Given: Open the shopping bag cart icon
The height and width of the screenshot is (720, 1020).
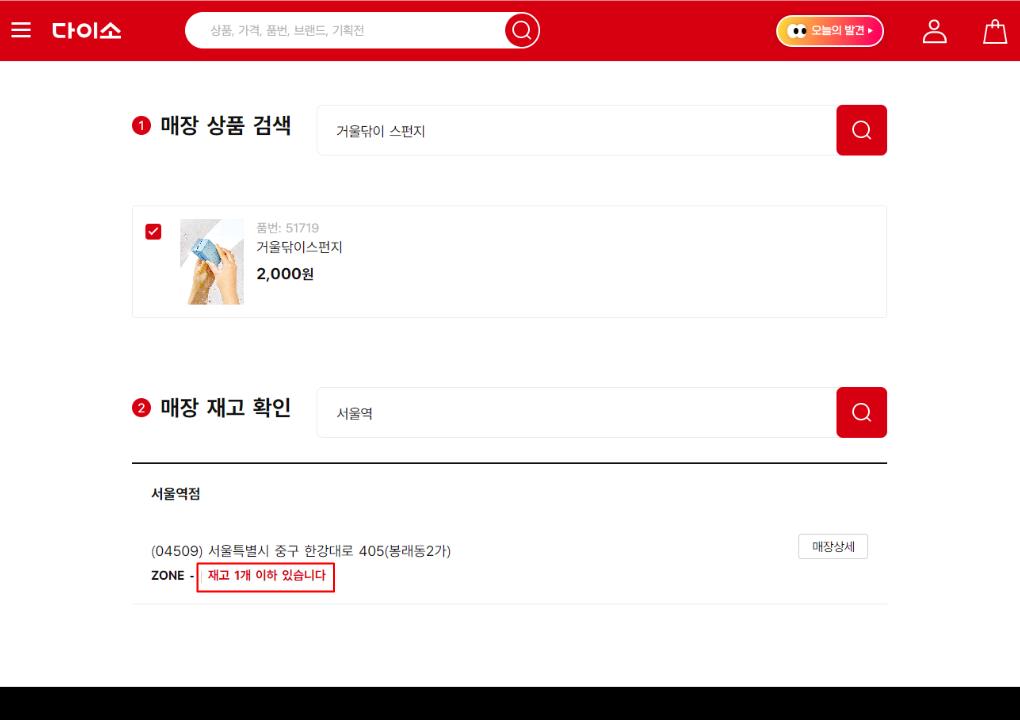Looking at the screenshot, I should click(x=994, y=31).
